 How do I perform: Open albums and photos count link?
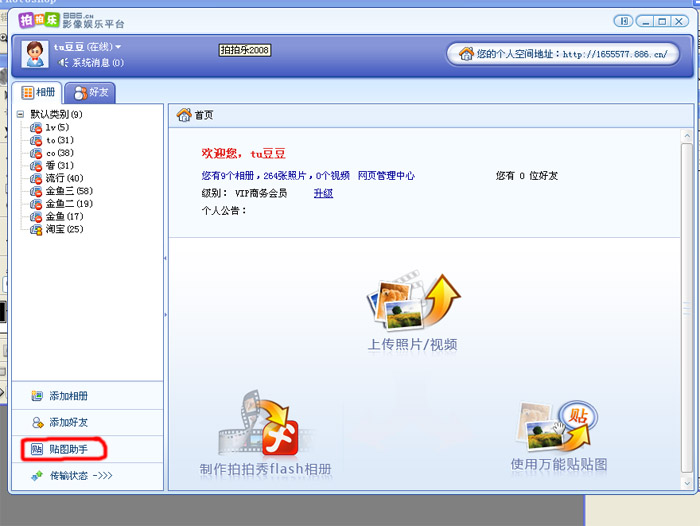275,175
